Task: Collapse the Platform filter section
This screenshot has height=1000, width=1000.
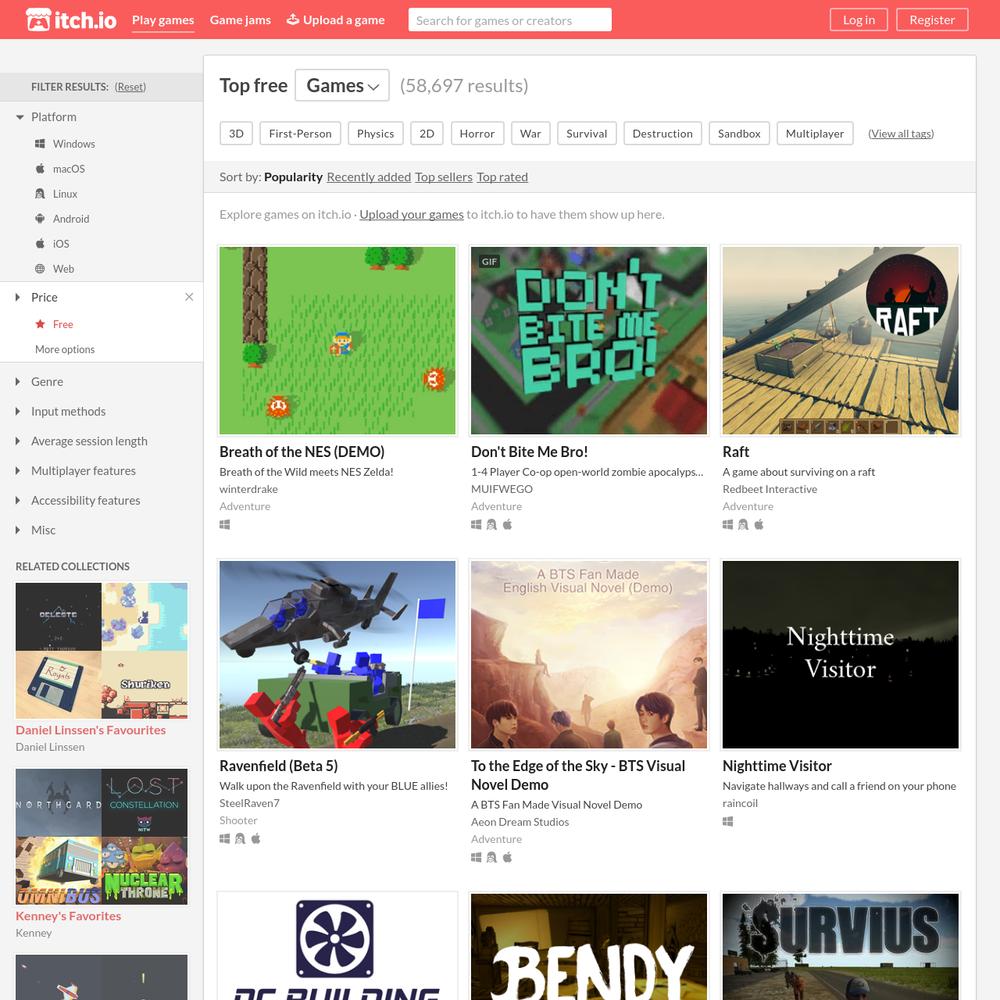Action: (x=20, y=117)
